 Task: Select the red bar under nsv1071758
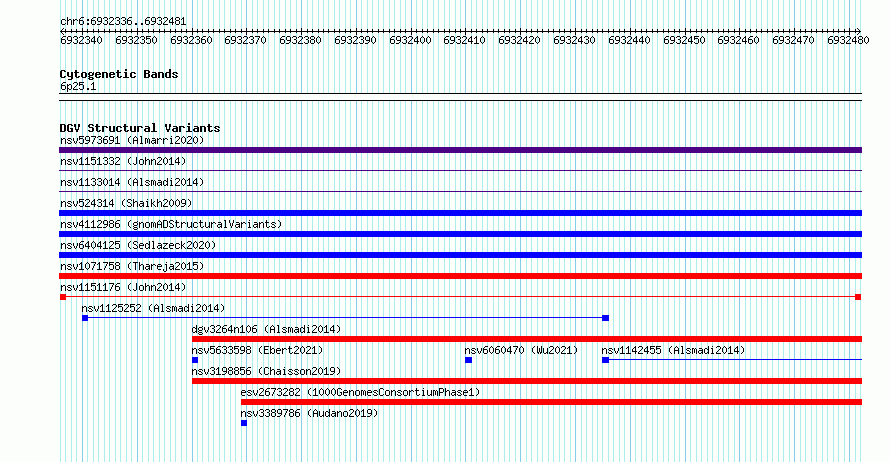coord(460,276)
